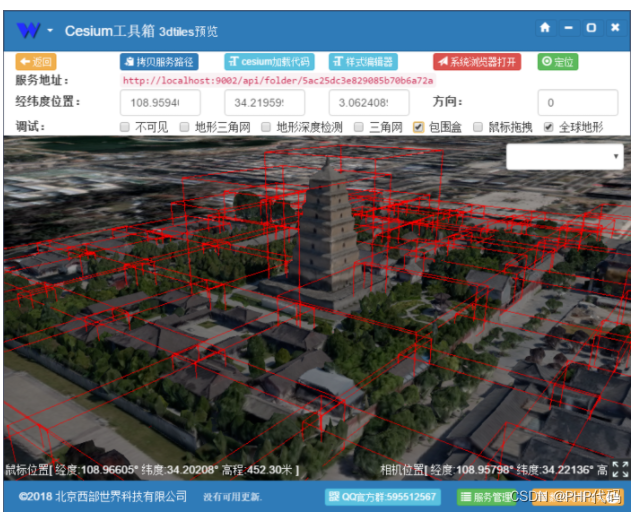Click the ©2018 北京西部世界科技有限公司 copyright text
This screenshot has height=513, width=637.
coord(103,496)
